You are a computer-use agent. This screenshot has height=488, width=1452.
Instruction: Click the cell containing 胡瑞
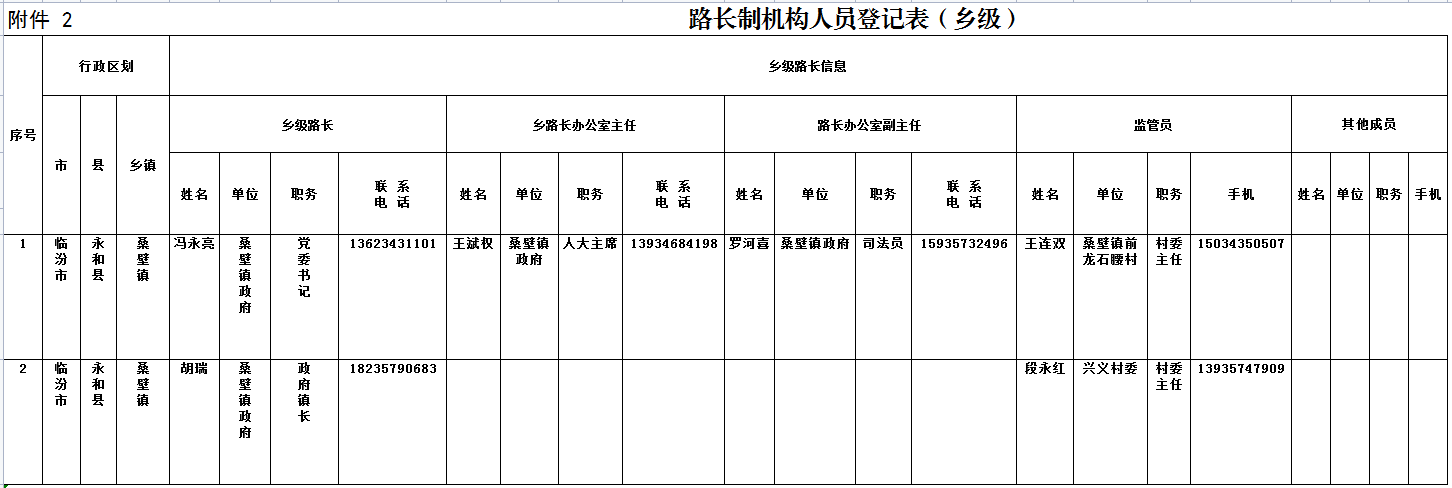coord(194,369)
